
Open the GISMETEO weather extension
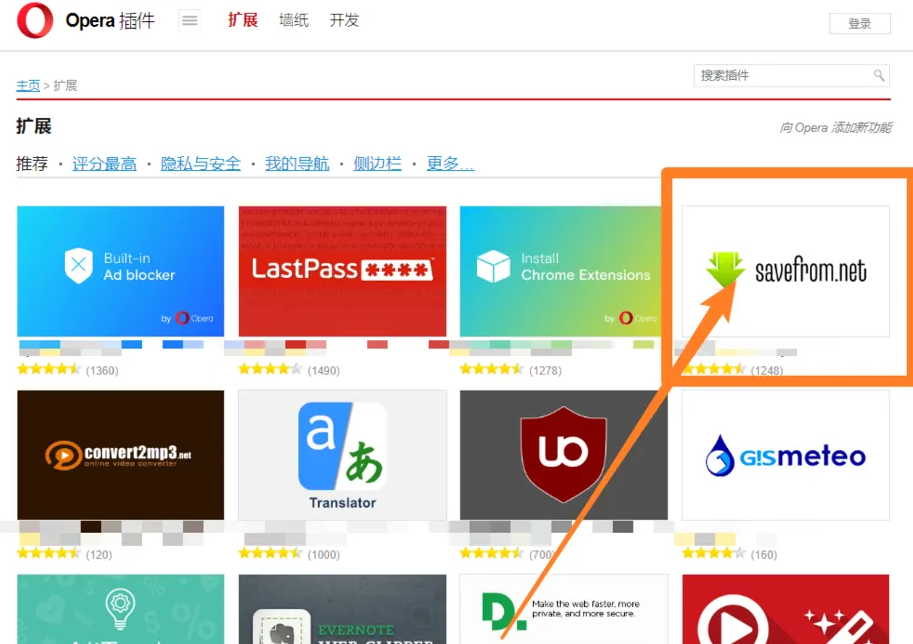click(785, 455)
